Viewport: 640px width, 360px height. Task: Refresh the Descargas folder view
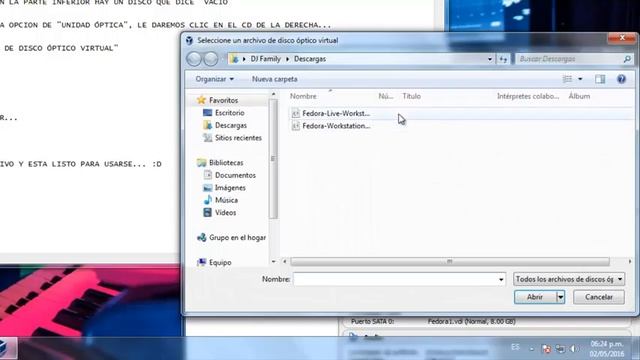pyautogui.click(x=503, y=59)
